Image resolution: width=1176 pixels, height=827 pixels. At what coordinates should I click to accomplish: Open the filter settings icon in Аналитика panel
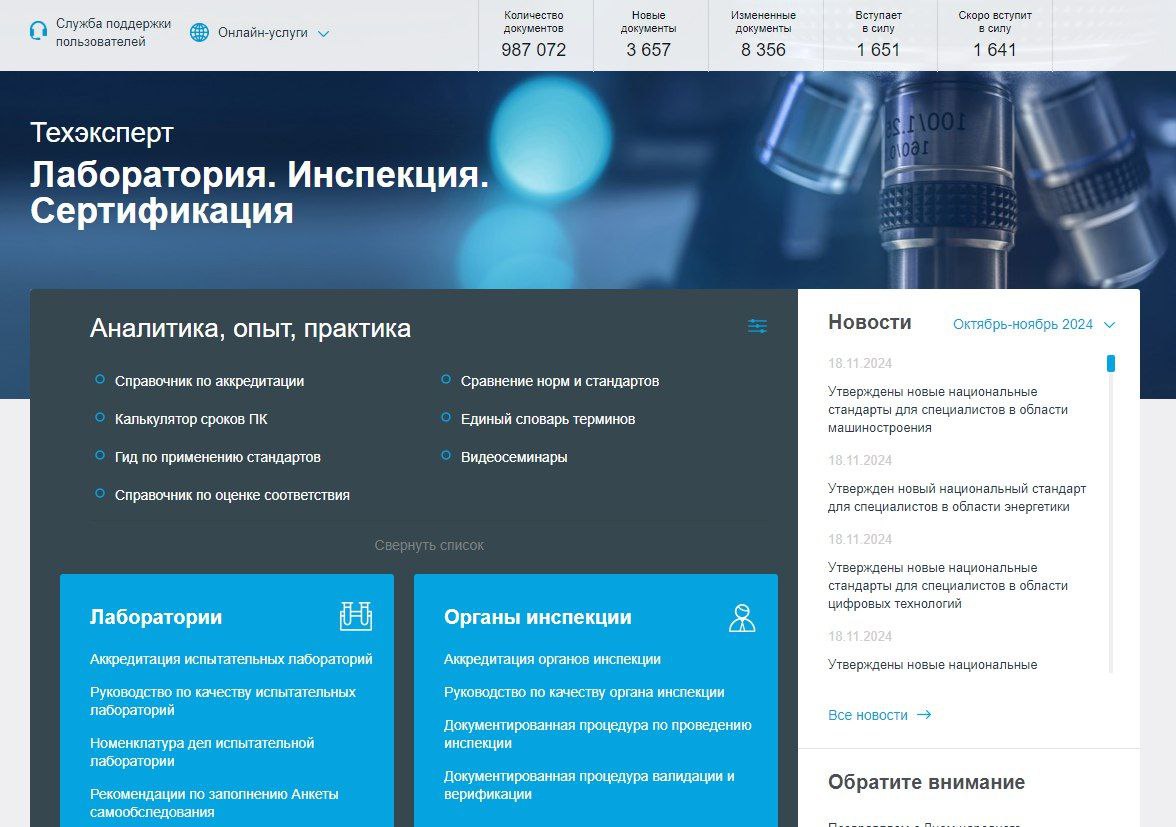(758, 326)
